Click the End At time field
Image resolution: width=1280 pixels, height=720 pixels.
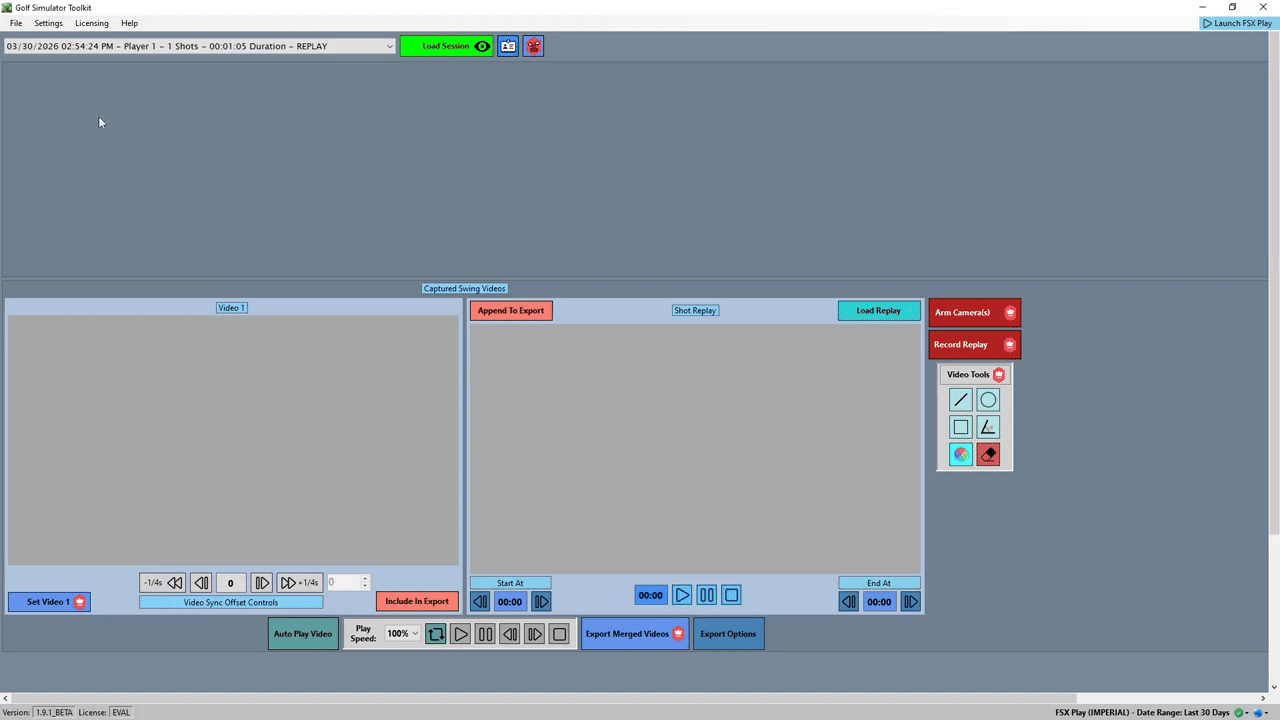click(879, 602)
